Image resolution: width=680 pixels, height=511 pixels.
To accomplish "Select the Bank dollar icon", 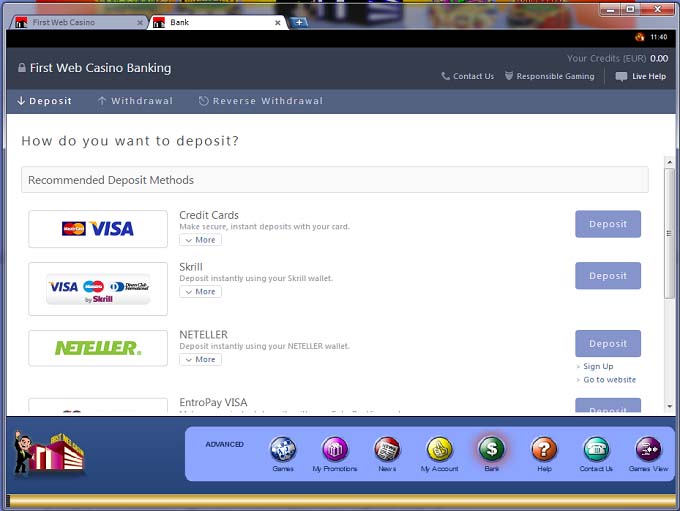I will (x=491, y=449).
